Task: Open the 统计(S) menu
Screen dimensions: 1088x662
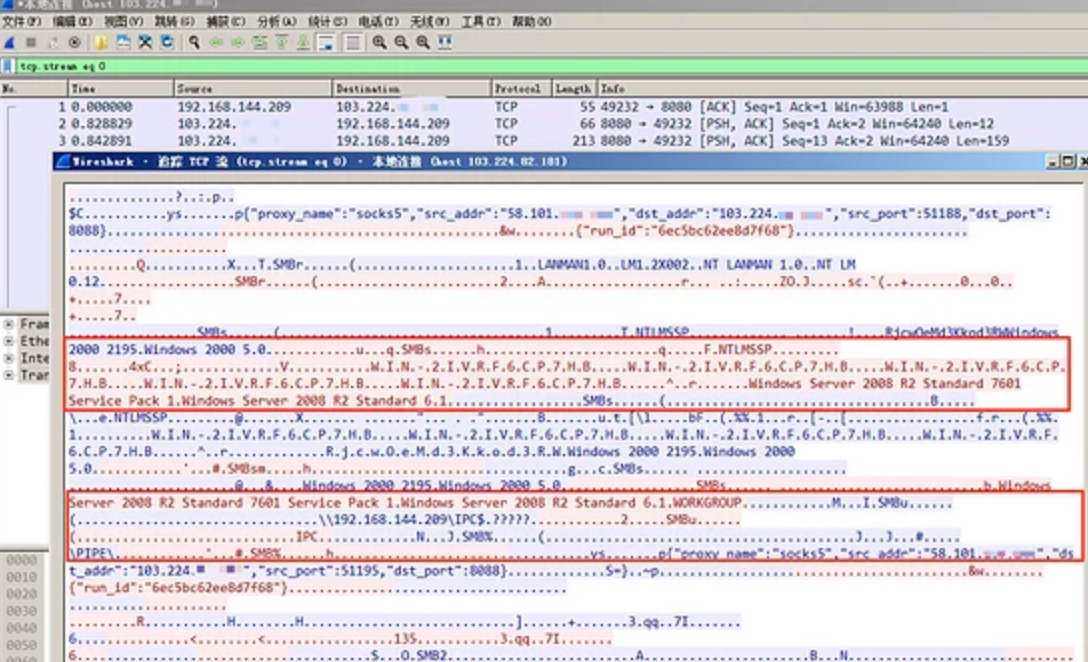Action: (328, 22)
